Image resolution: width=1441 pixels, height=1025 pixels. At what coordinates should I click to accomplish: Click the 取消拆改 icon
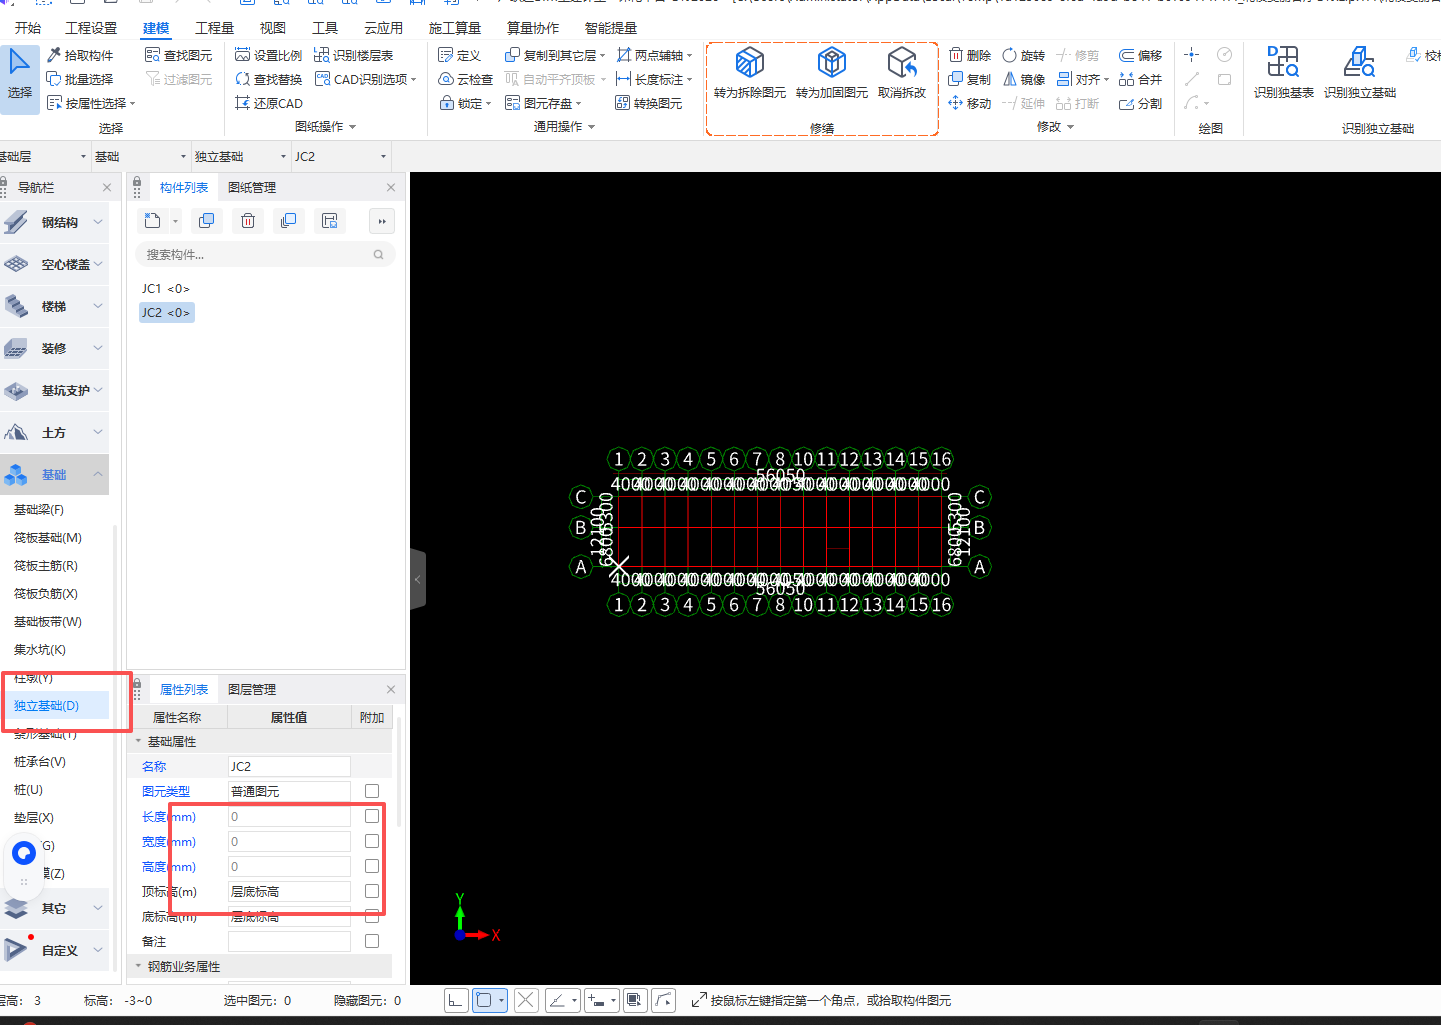901,64
